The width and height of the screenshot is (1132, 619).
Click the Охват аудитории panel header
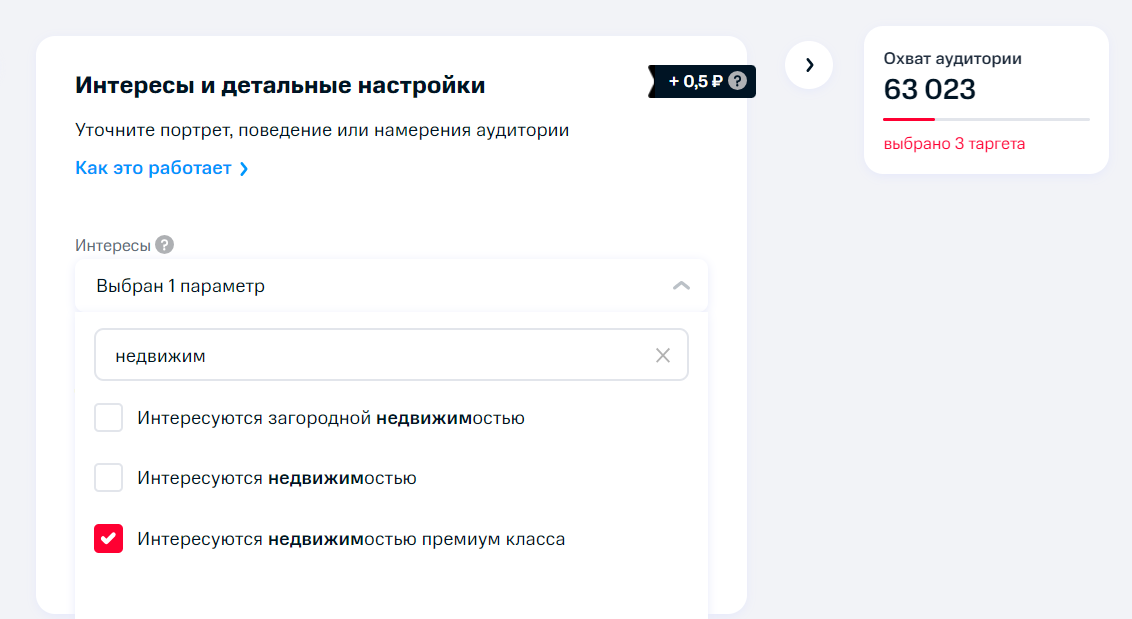951,58
